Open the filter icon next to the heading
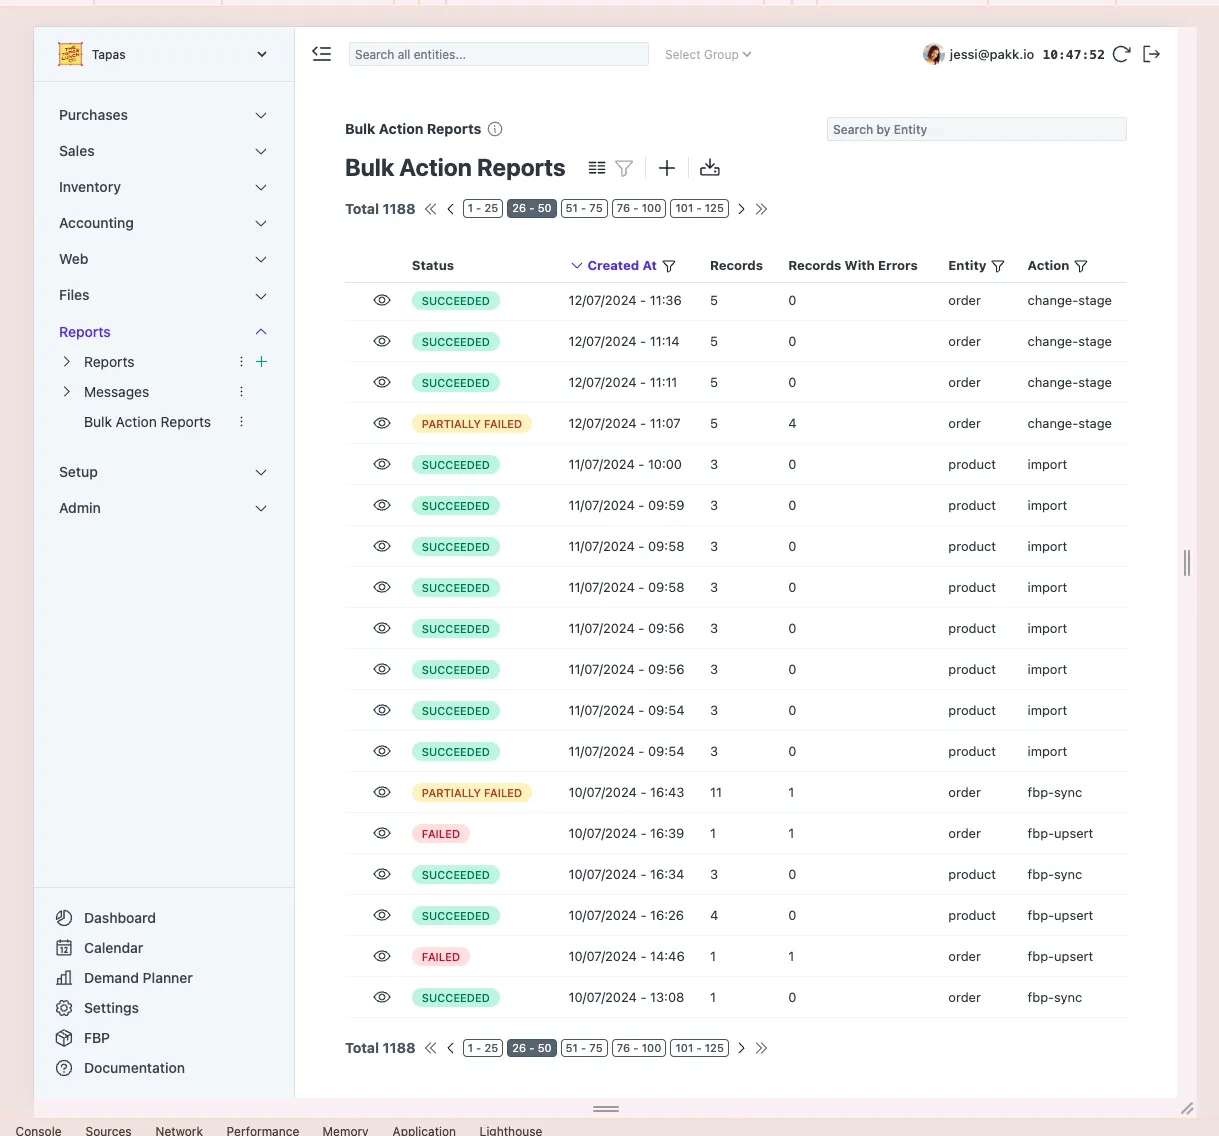Viewport: 1219px width, 1136px height. [x=623, y=168]
